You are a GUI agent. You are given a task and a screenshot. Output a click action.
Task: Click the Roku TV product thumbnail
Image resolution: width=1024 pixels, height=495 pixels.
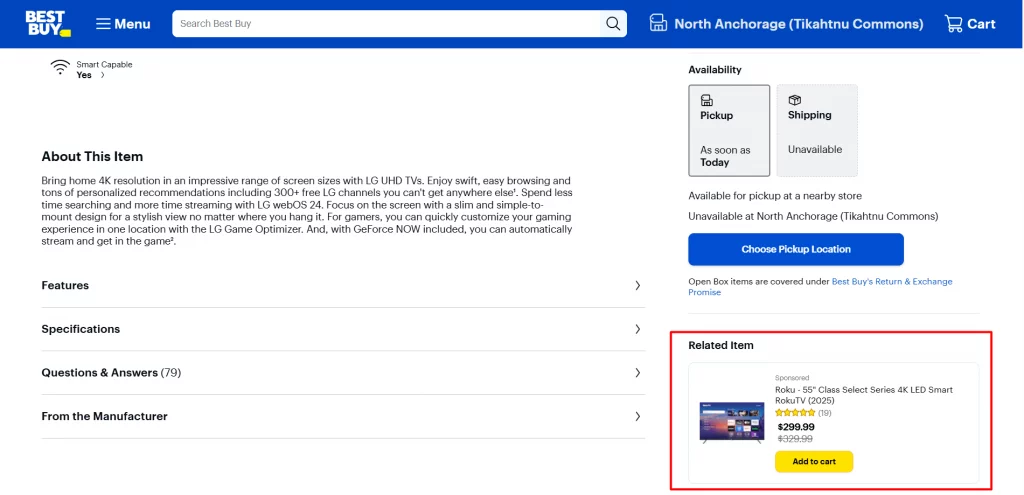tap(731, 423)
